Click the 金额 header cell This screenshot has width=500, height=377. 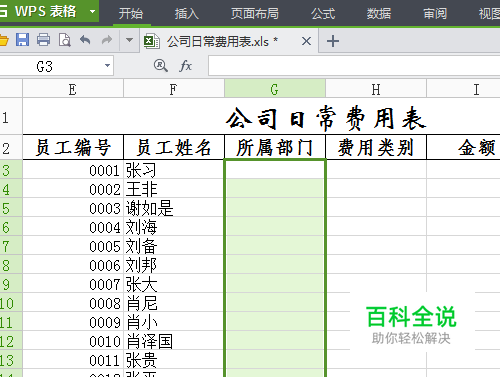464,147
